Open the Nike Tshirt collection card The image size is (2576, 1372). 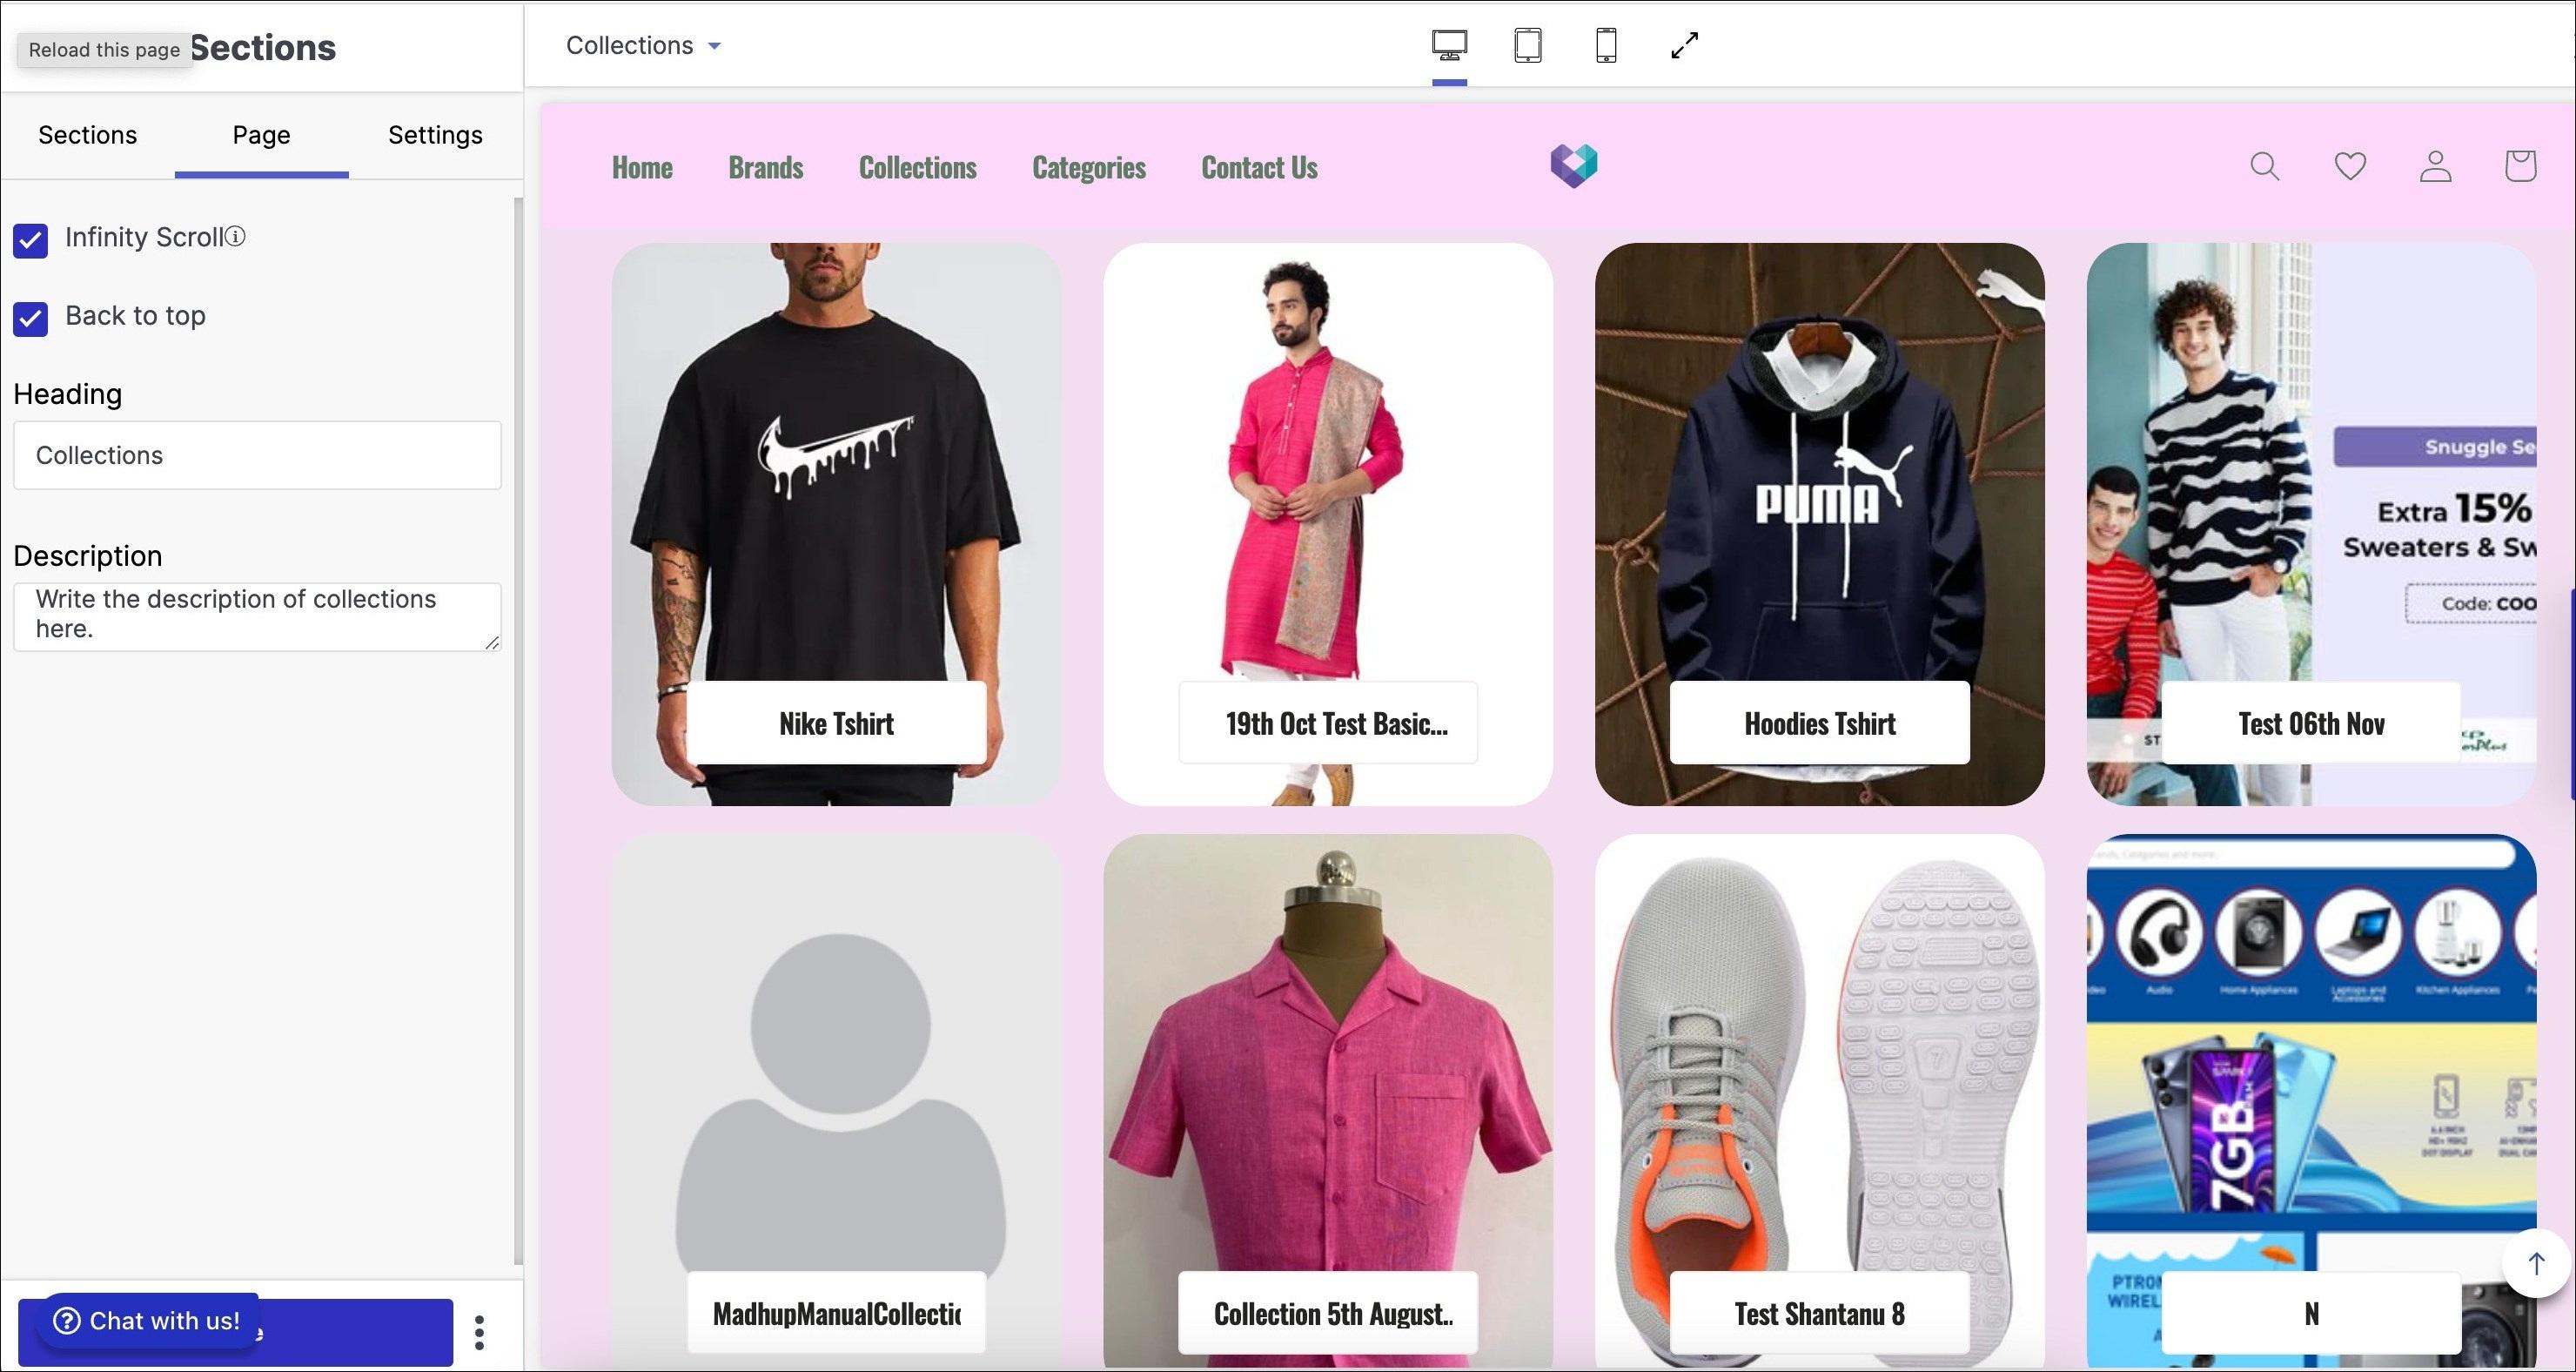pos(836,524)
